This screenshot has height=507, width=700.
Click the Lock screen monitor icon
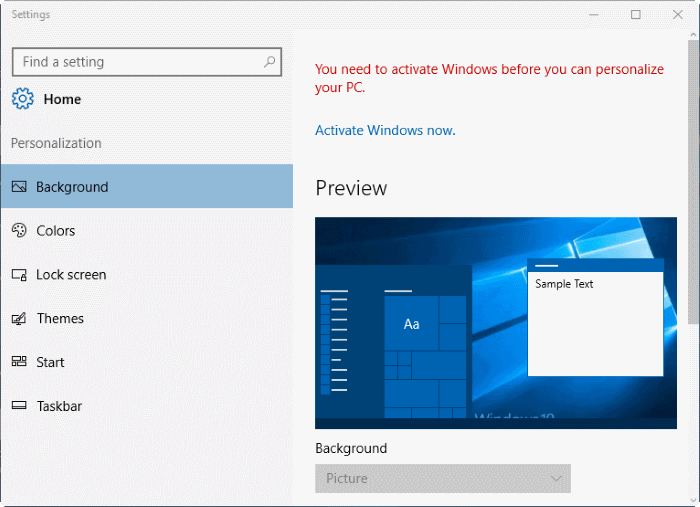(18, 275)
